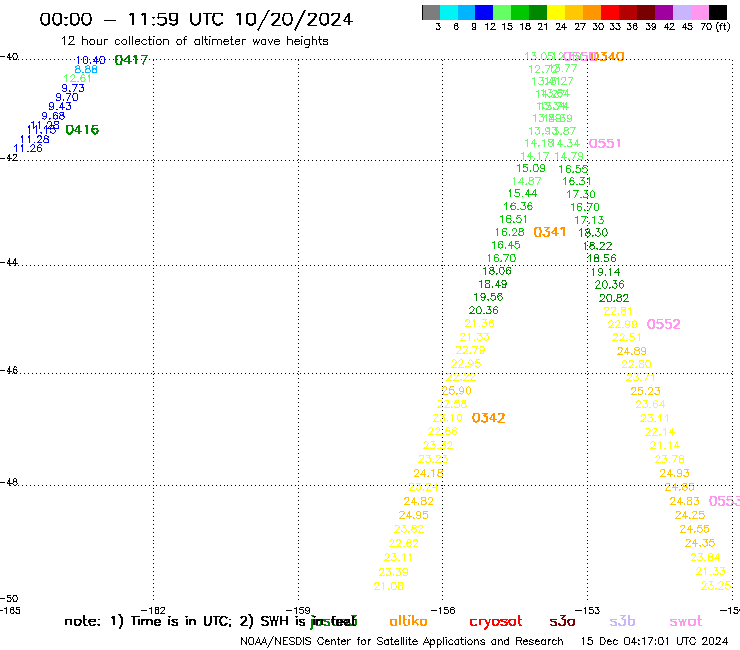Click the green value '12.61'

77,78
